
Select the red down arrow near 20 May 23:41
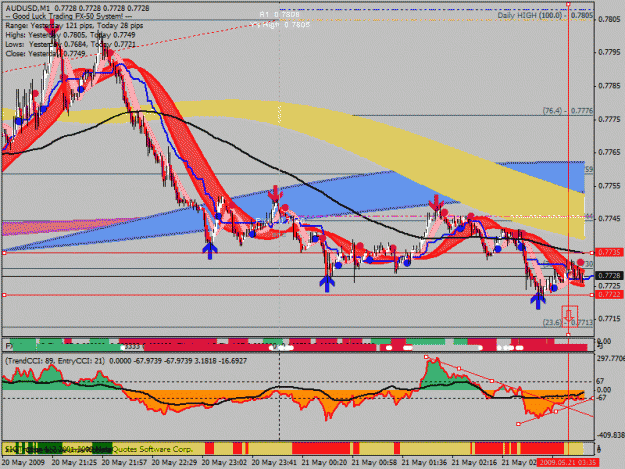[x=275, y=194]
